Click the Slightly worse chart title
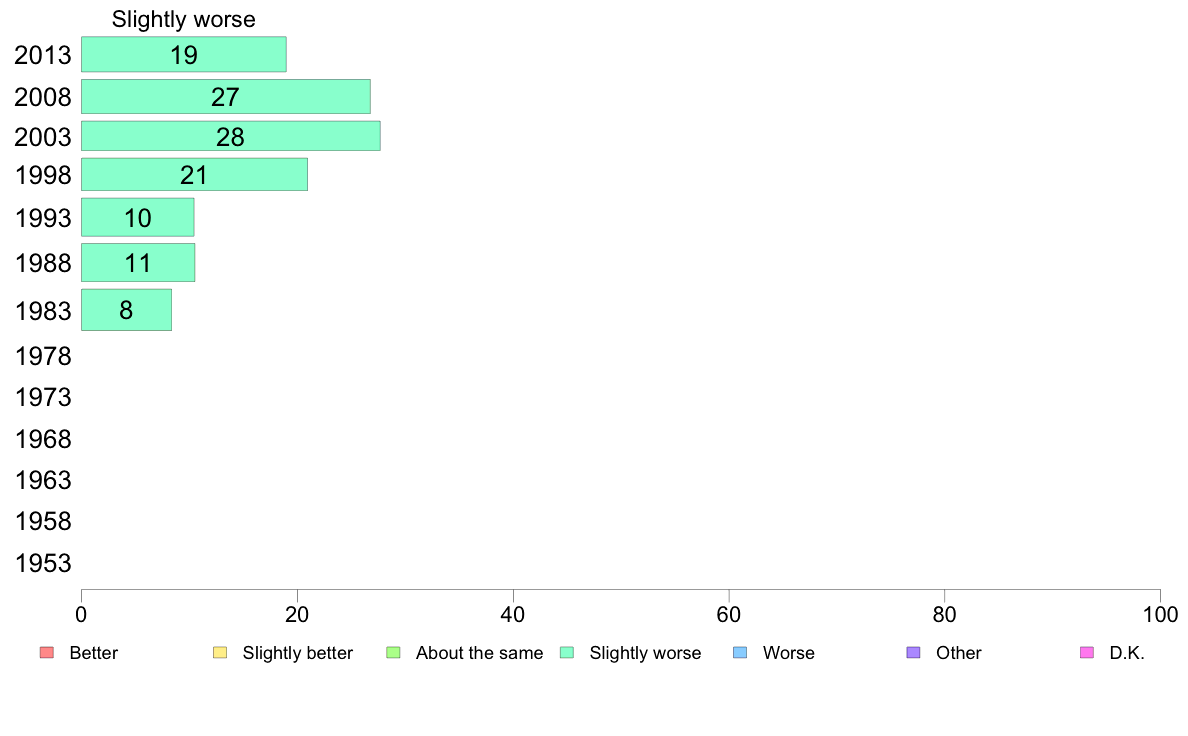The height and width of the screenshot is (736, 1188). point(183,20)
